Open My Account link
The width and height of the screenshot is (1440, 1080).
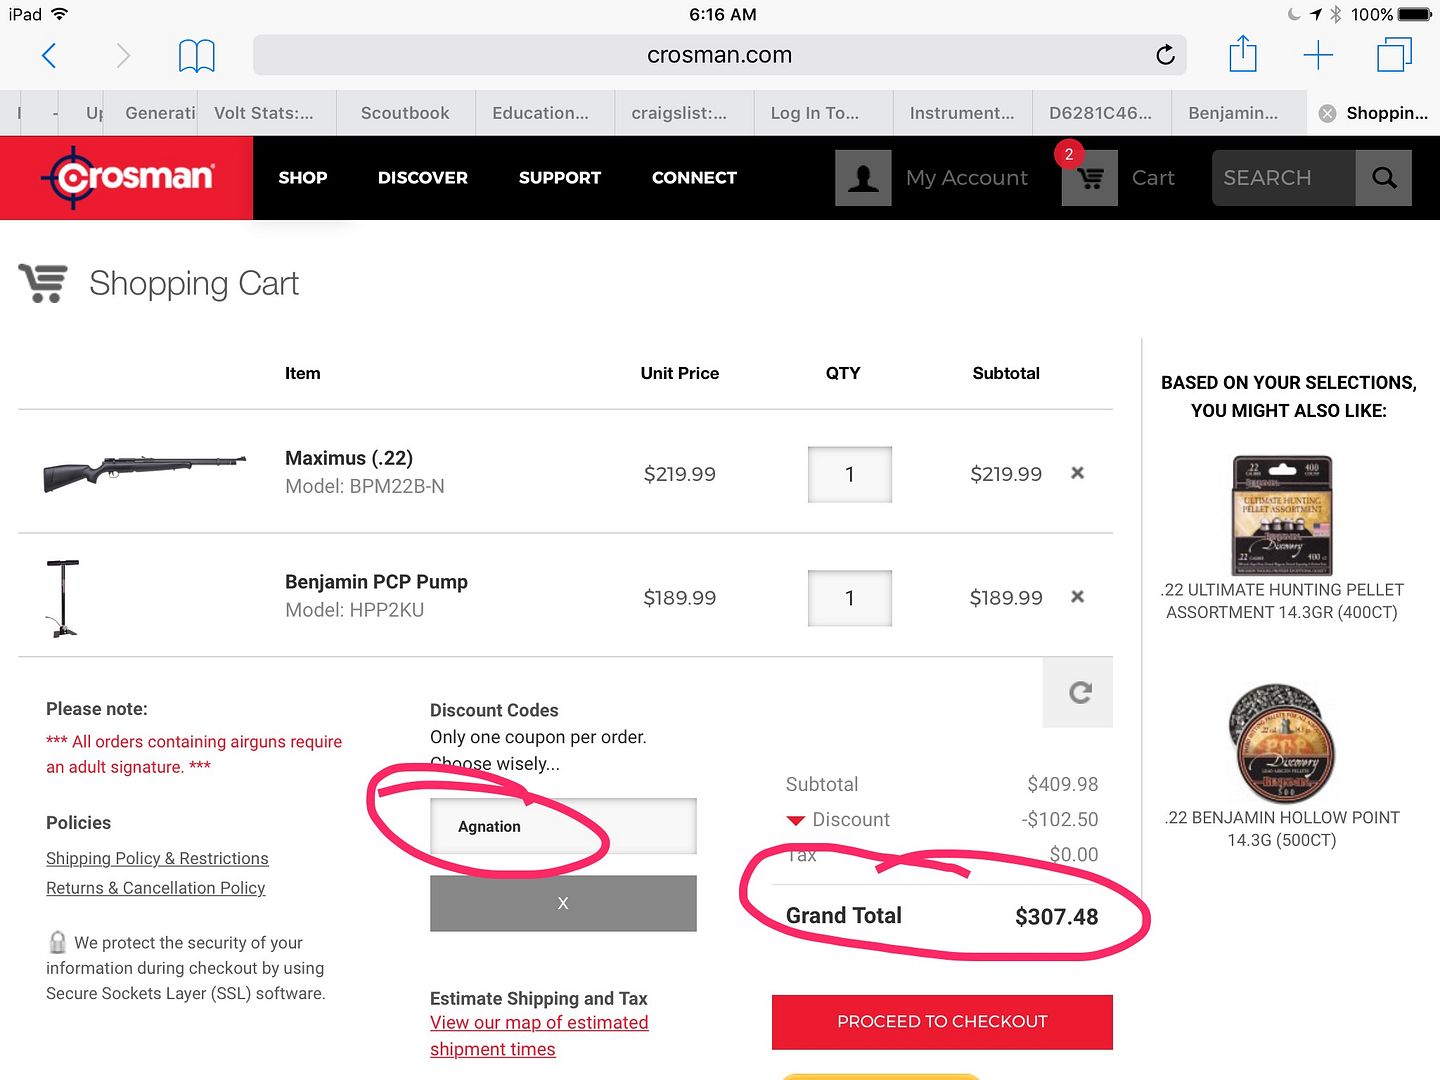click(967, 178)
